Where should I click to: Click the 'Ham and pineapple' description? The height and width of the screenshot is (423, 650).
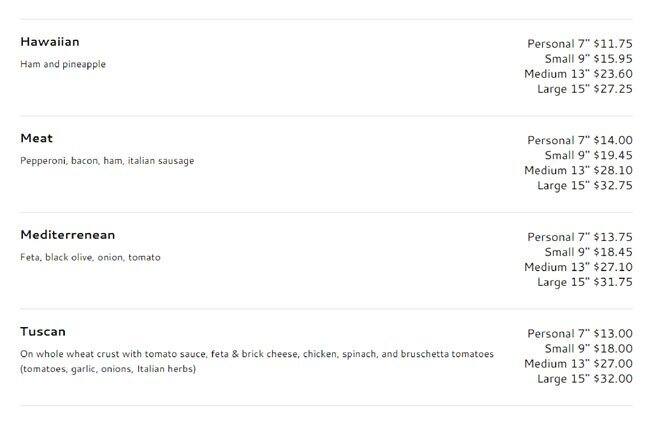pos(63,64)
